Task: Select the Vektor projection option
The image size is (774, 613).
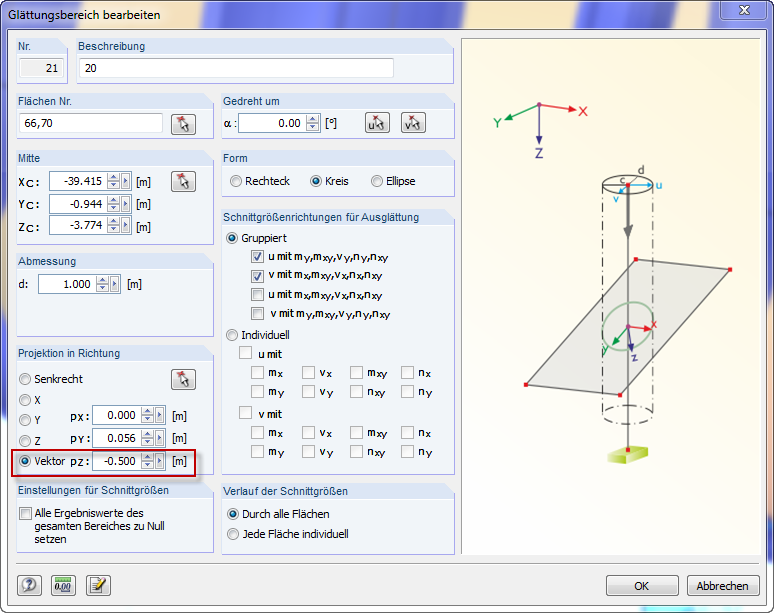Action: pos(25,461)
